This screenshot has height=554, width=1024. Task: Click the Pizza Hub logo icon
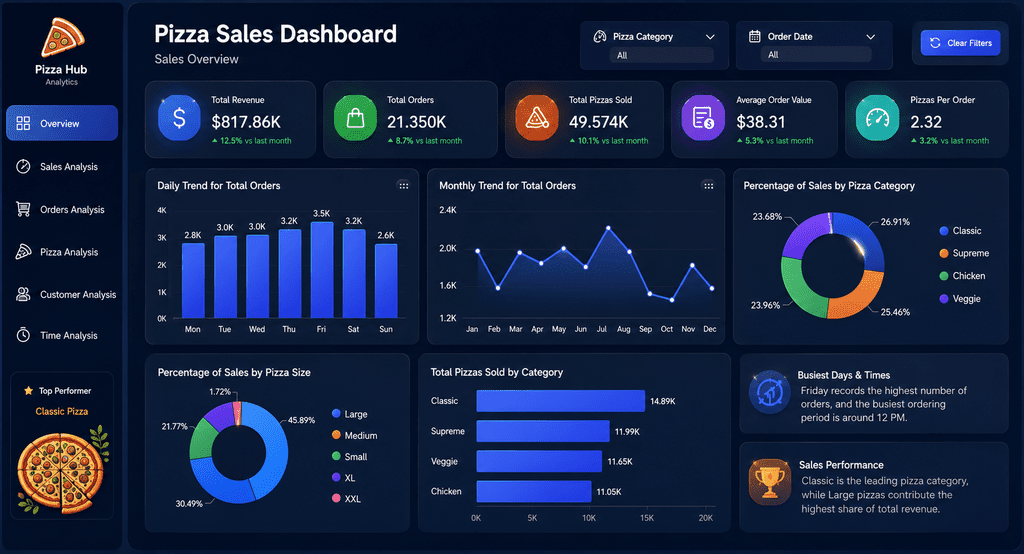62,37
